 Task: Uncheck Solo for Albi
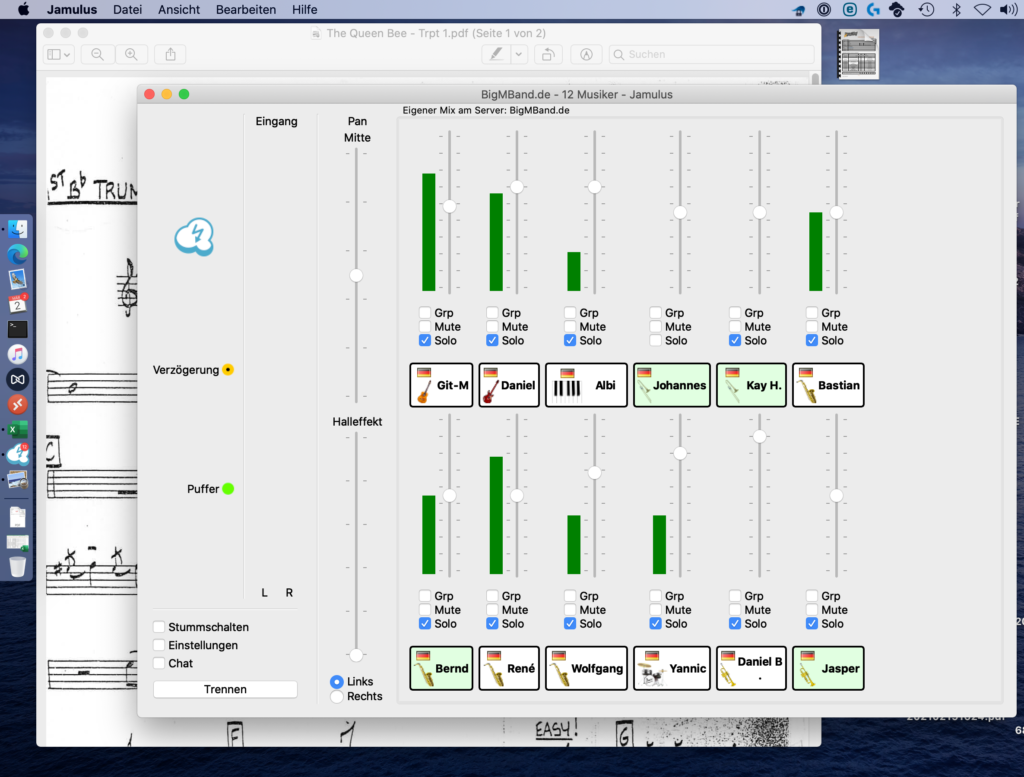coord(570,340)
